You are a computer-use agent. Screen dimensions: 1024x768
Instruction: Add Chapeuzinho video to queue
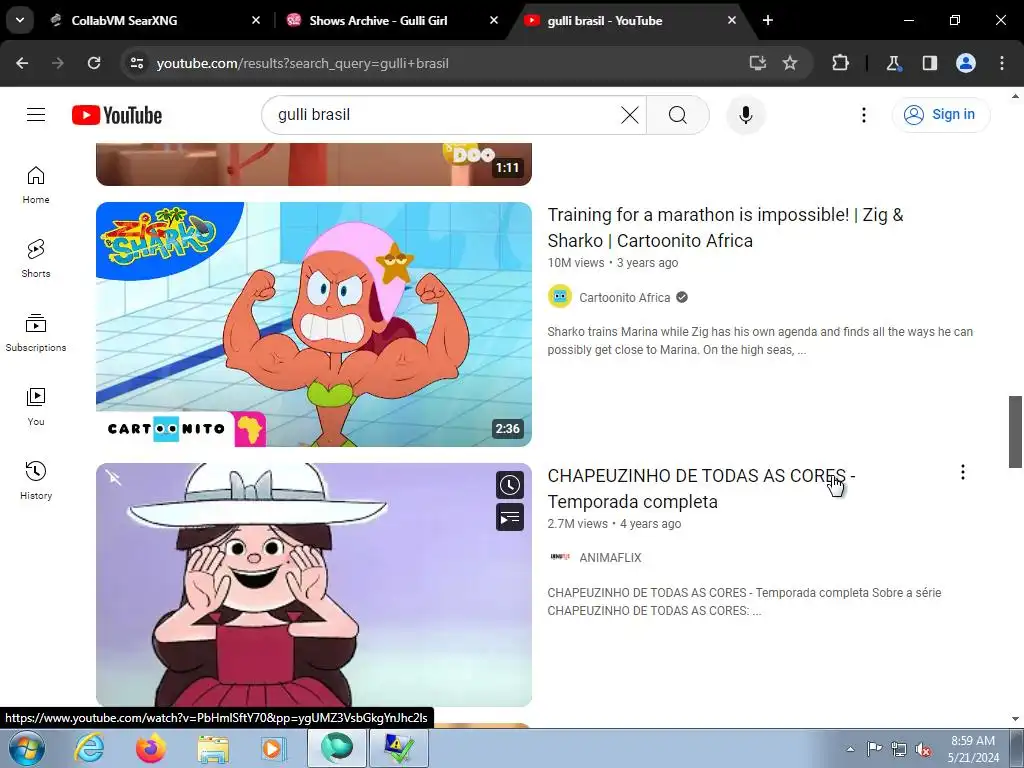click(x=509, y=518)
